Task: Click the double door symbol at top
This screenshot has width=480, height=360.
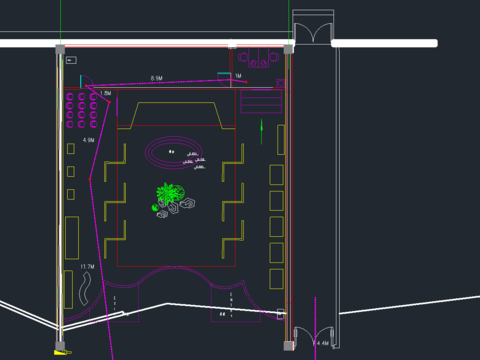Action: pyautogui.click(x=313, y=31)
